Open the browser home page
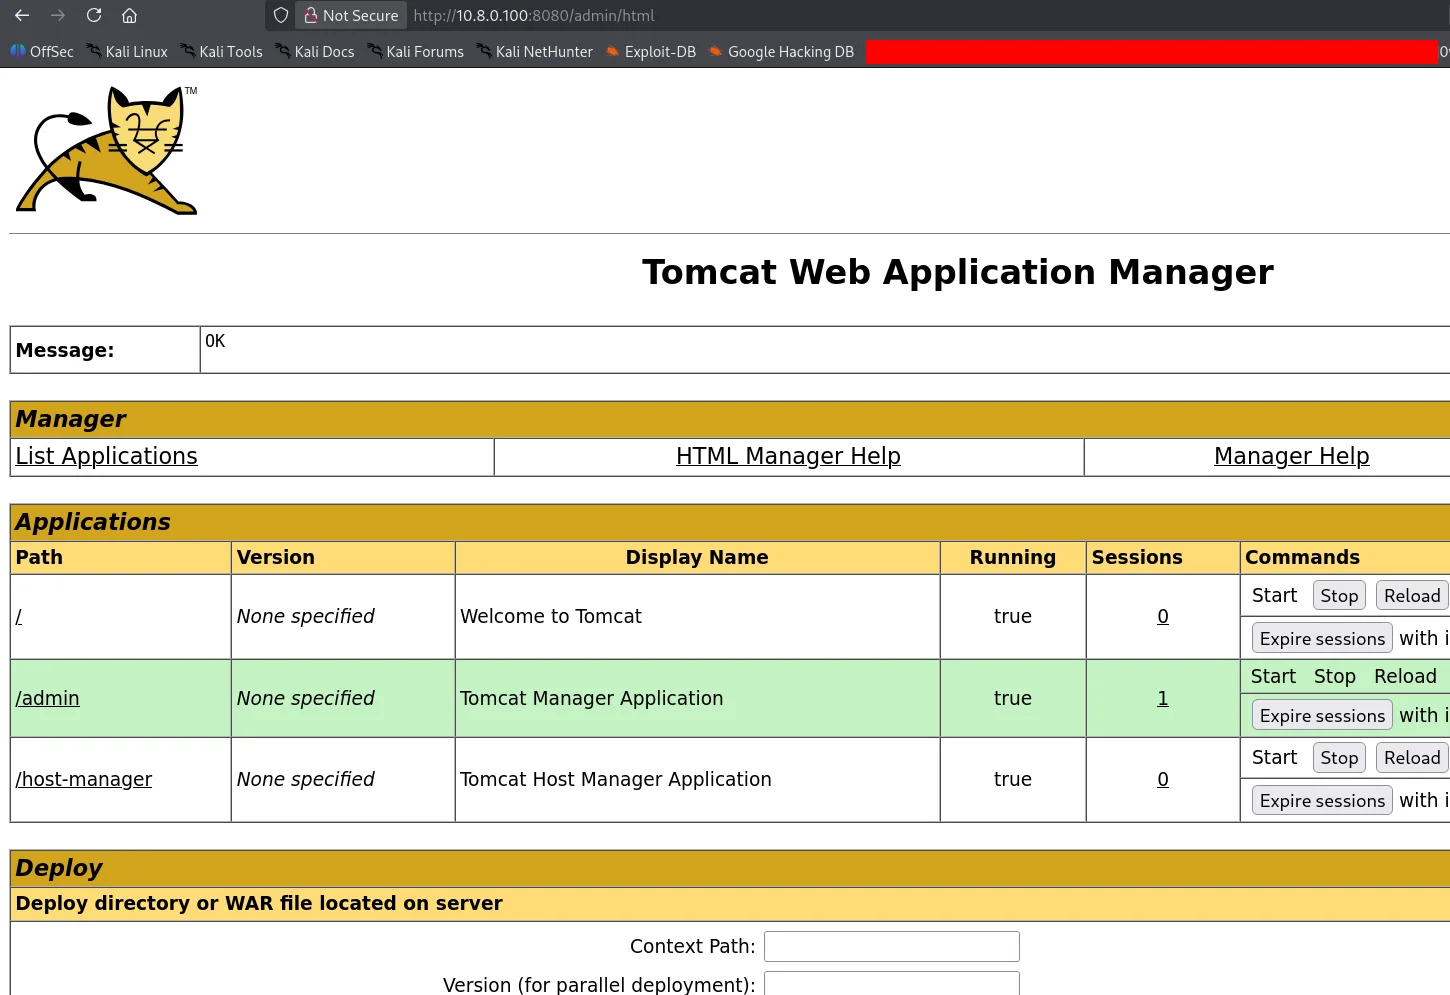 (129, 15)
